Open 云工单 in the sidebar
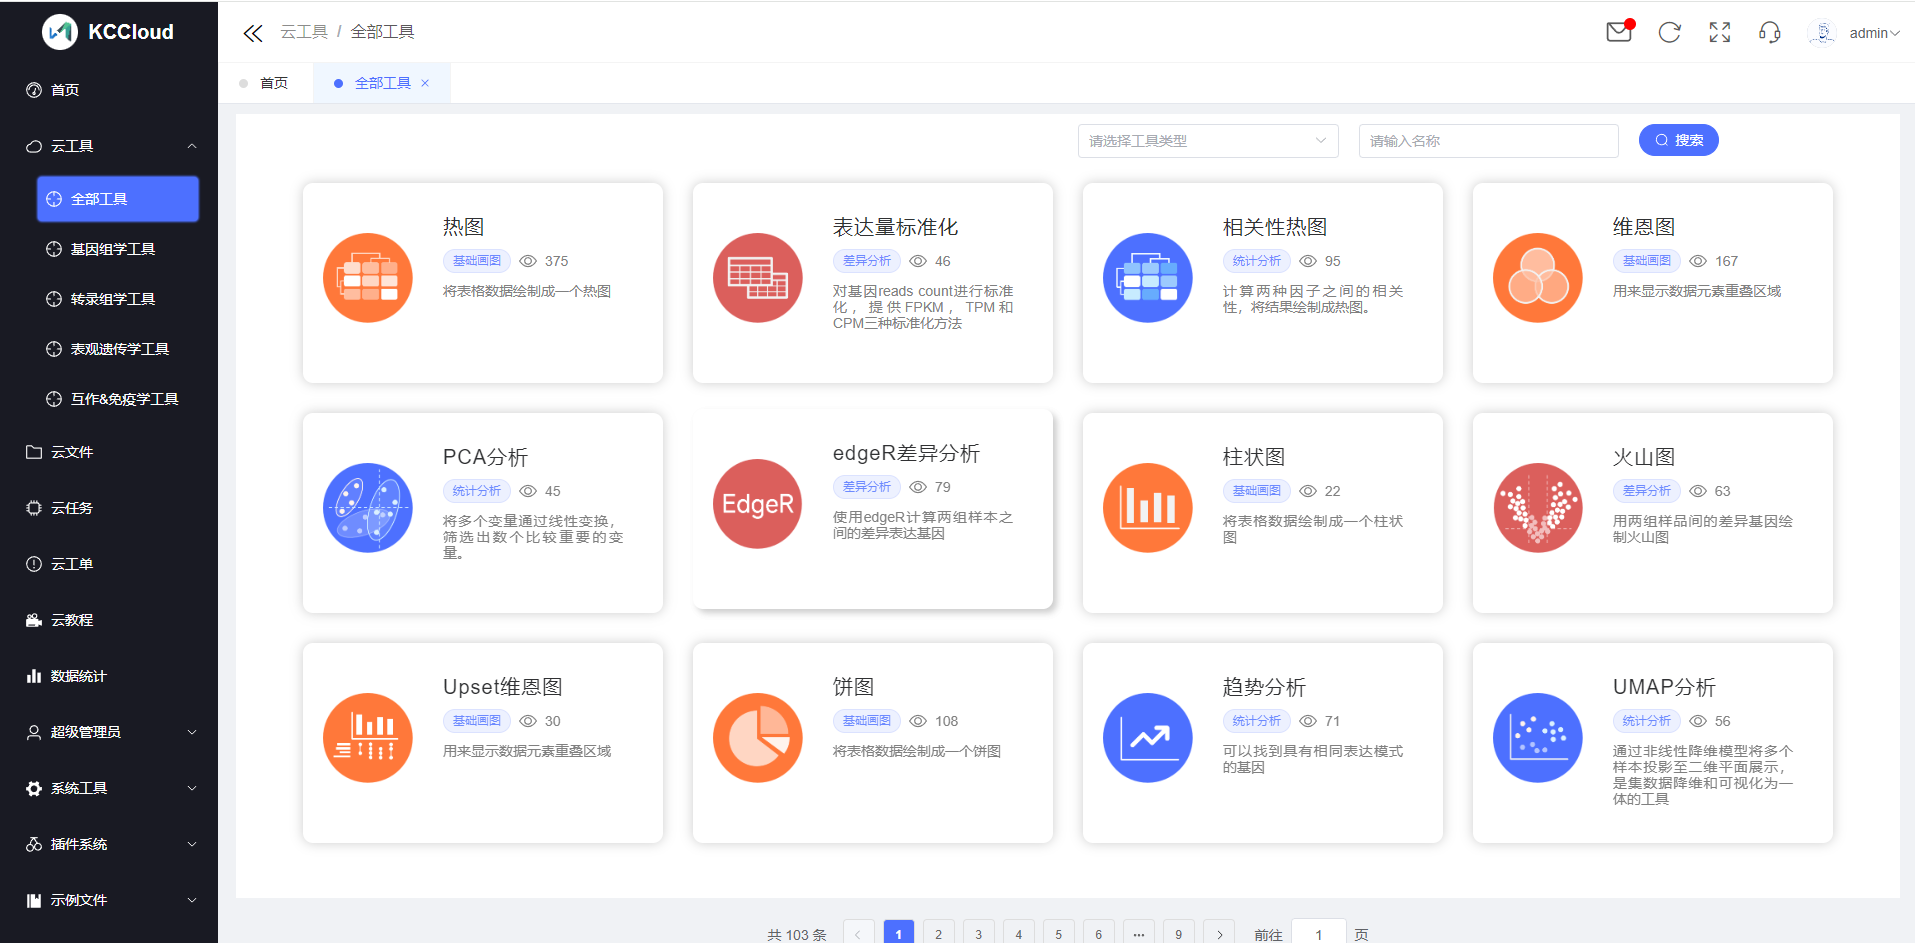This screenshot has width=1915, height=943. tap(109, 564)
